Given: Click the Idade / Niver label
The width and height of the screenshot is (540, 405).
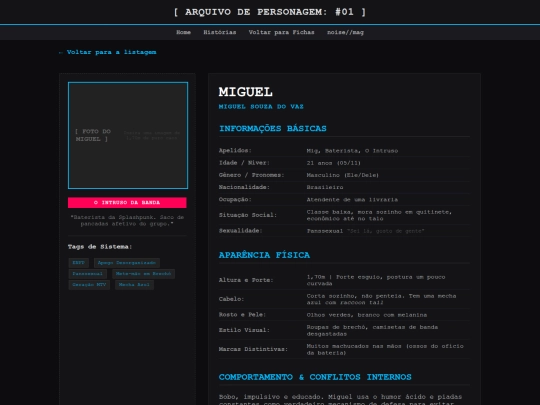Looking at the screenshot, I should (x=244, y=163).
